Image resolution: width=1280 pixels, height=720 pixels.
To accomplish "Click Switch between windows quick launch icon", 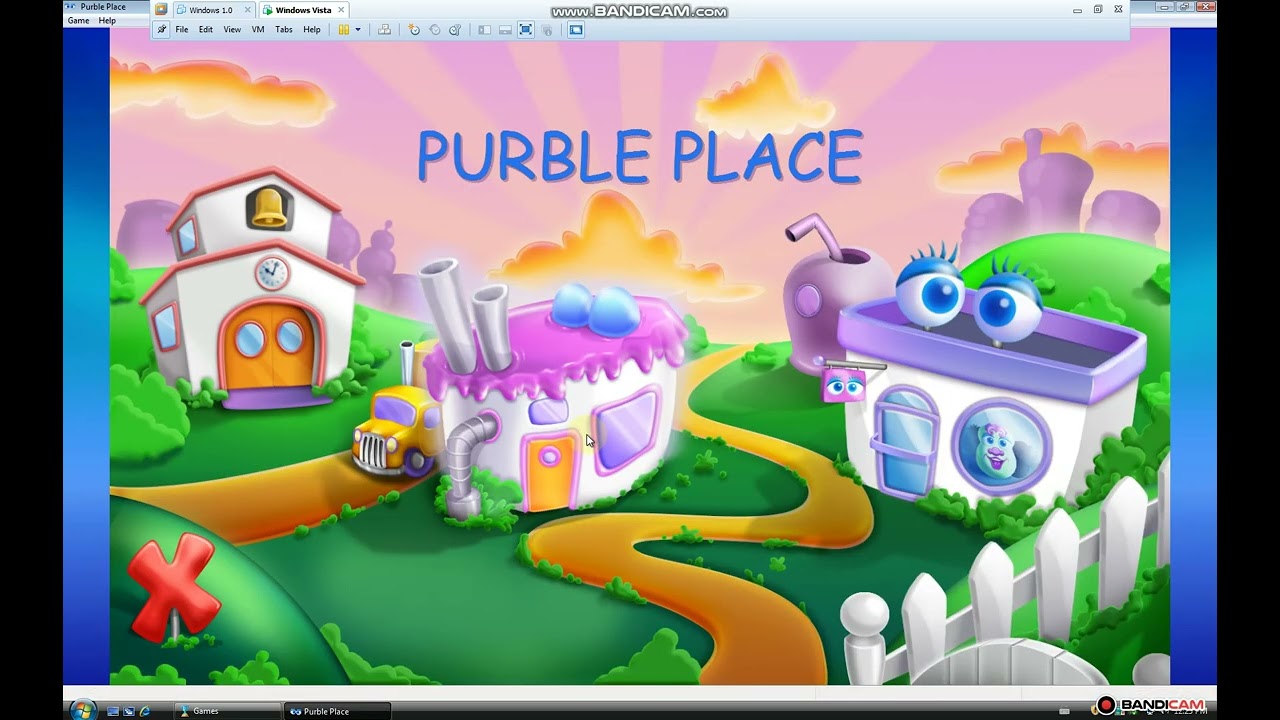I will tap(129, 711).
